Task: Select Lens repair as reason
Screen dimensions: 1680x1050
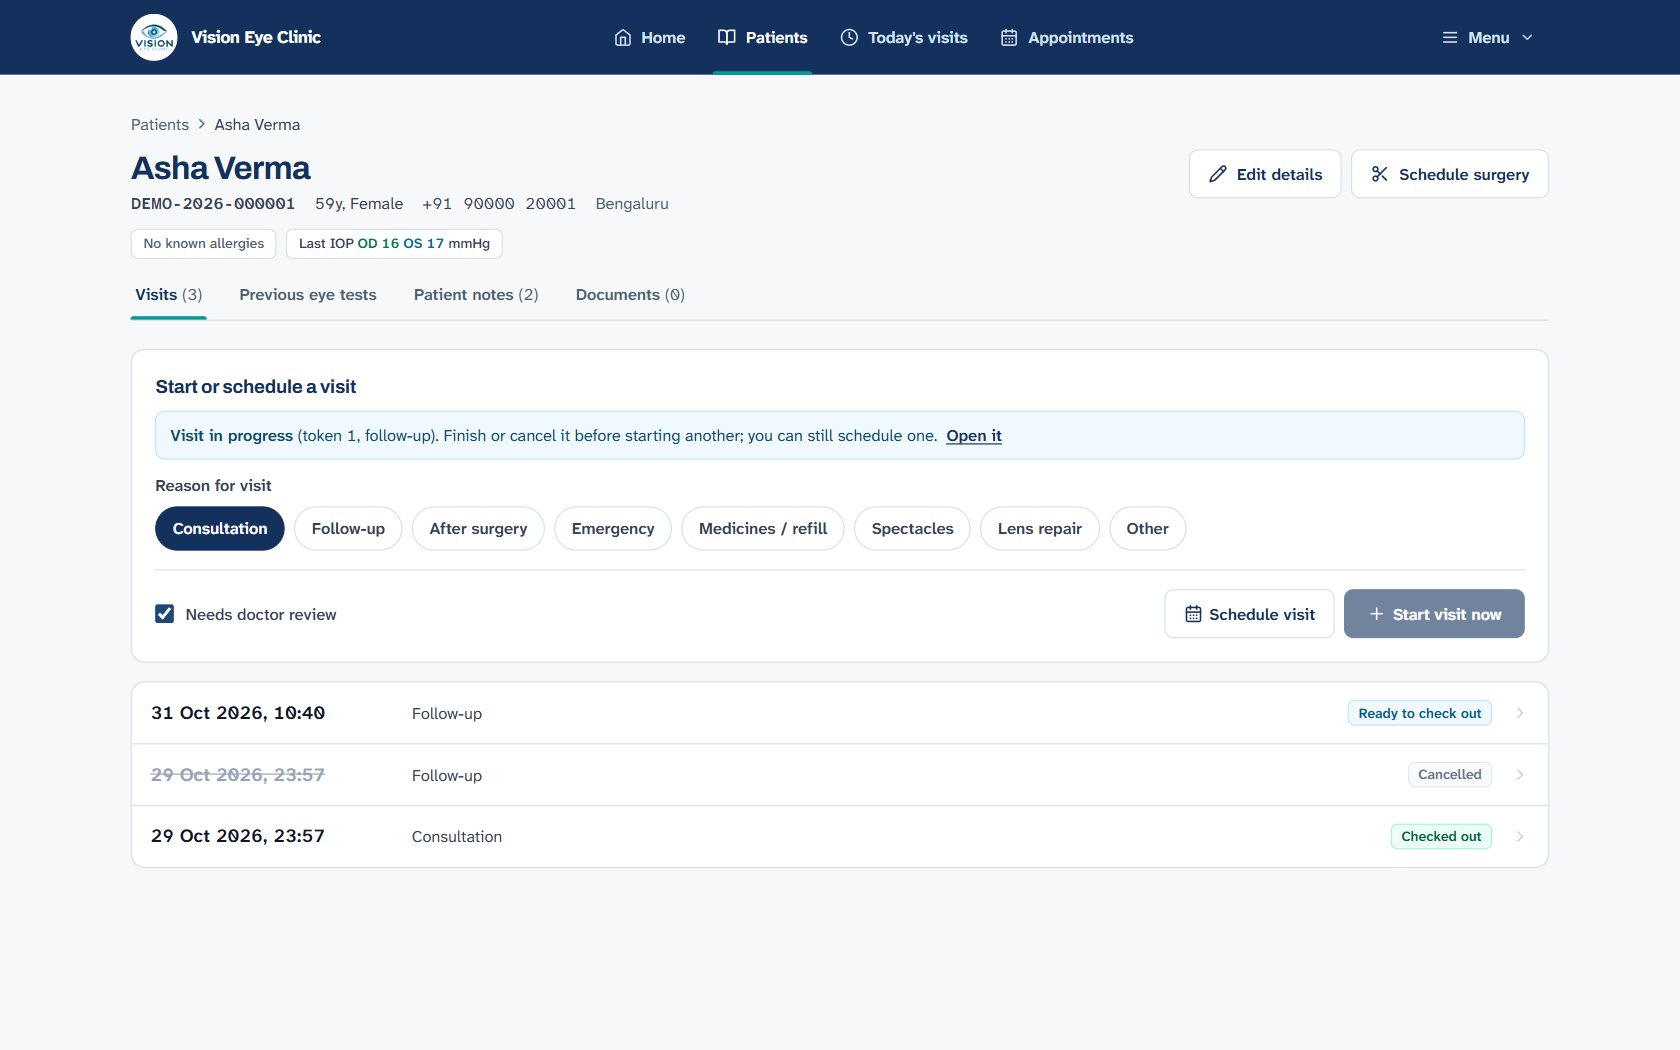Action: point(1040,528)
